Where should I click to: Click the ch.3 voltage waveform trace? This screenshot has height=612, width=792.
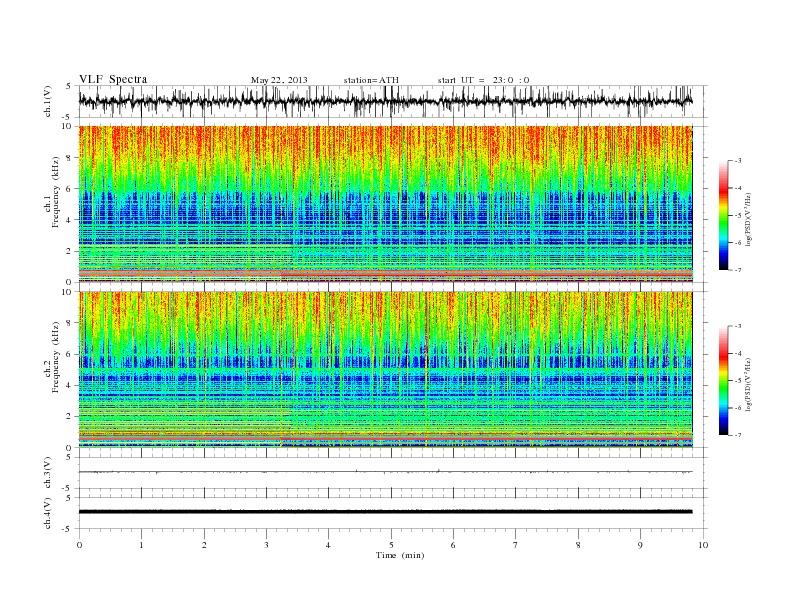(x=385, y=472)
